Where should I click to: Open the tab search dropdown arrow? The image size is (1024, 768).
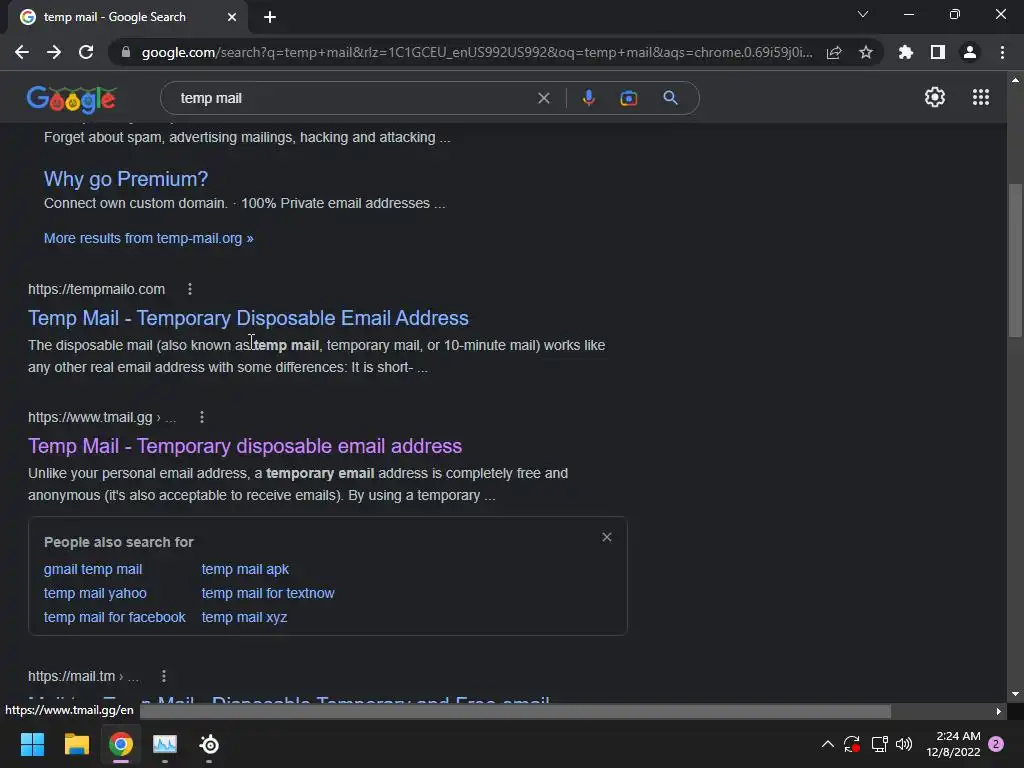pos(863,14)
